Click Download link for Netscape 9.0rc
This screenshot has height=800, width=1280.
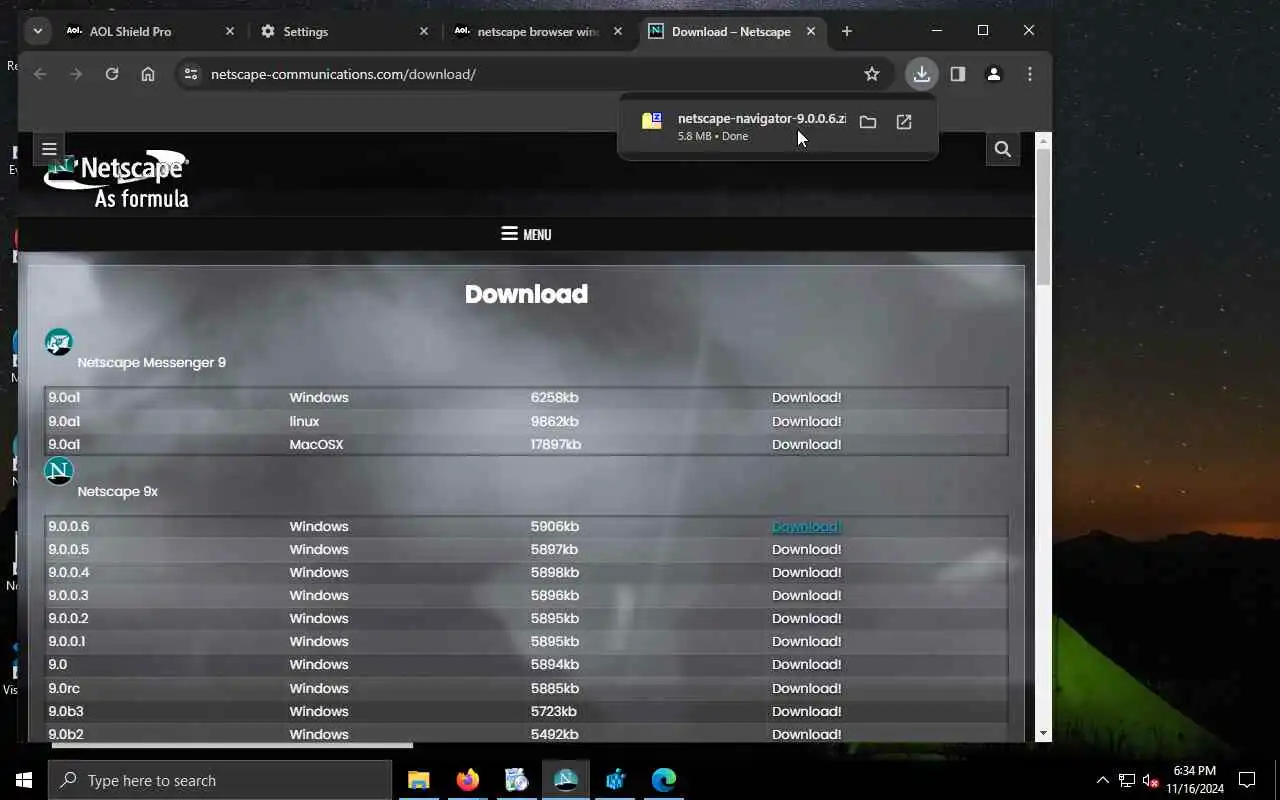tap(806, 688)
